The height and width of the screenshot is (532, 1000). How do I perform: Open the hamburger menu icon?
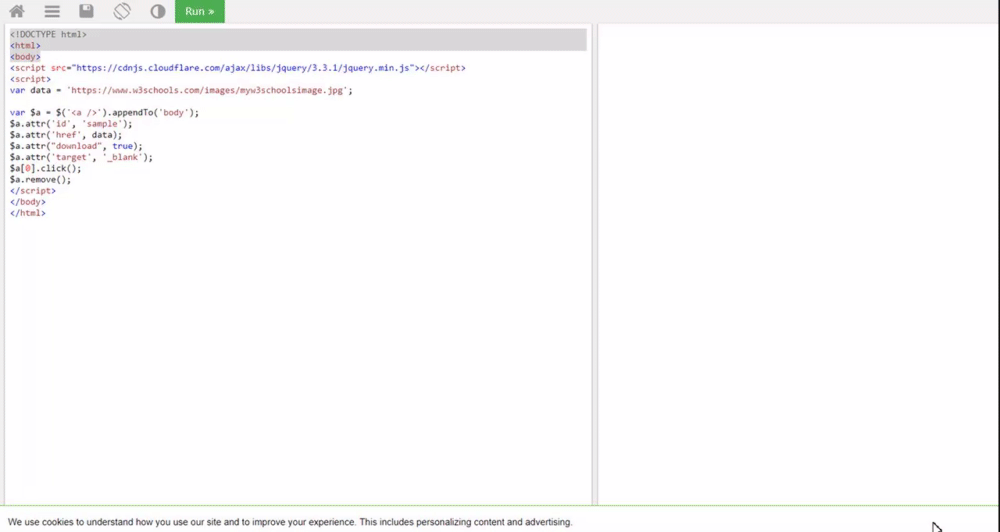click(52, 11)
